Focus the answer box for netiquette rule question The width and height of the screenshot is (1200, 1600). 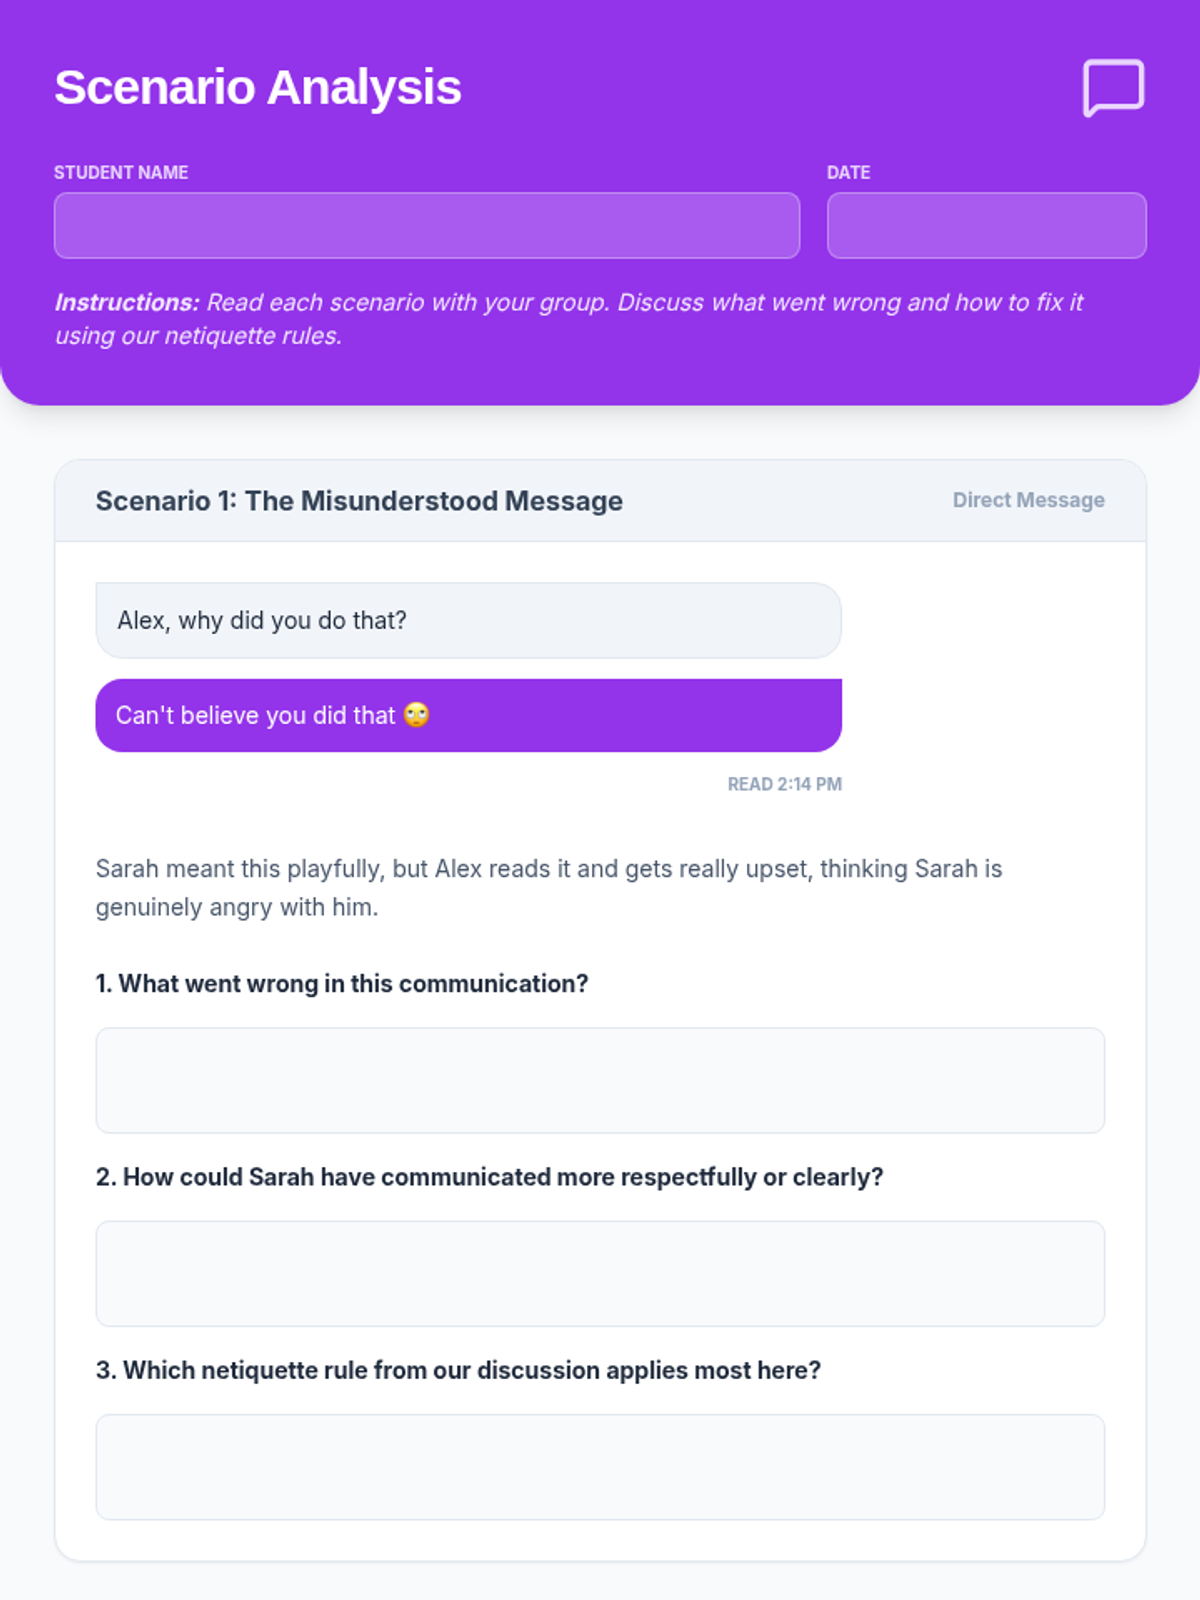click(x=600, y=1467)
